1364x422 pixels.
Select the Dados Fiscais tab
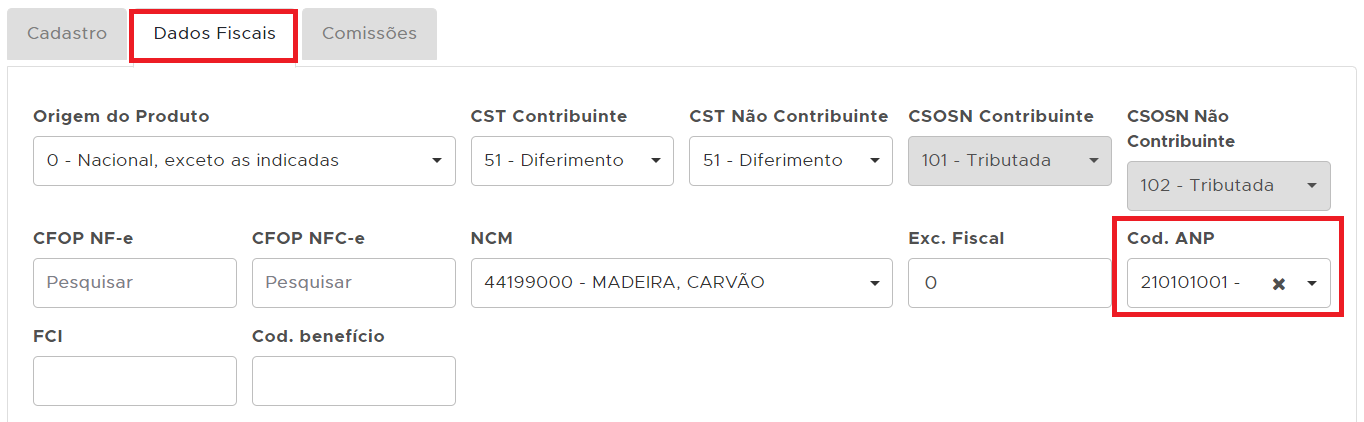point(214,34)
